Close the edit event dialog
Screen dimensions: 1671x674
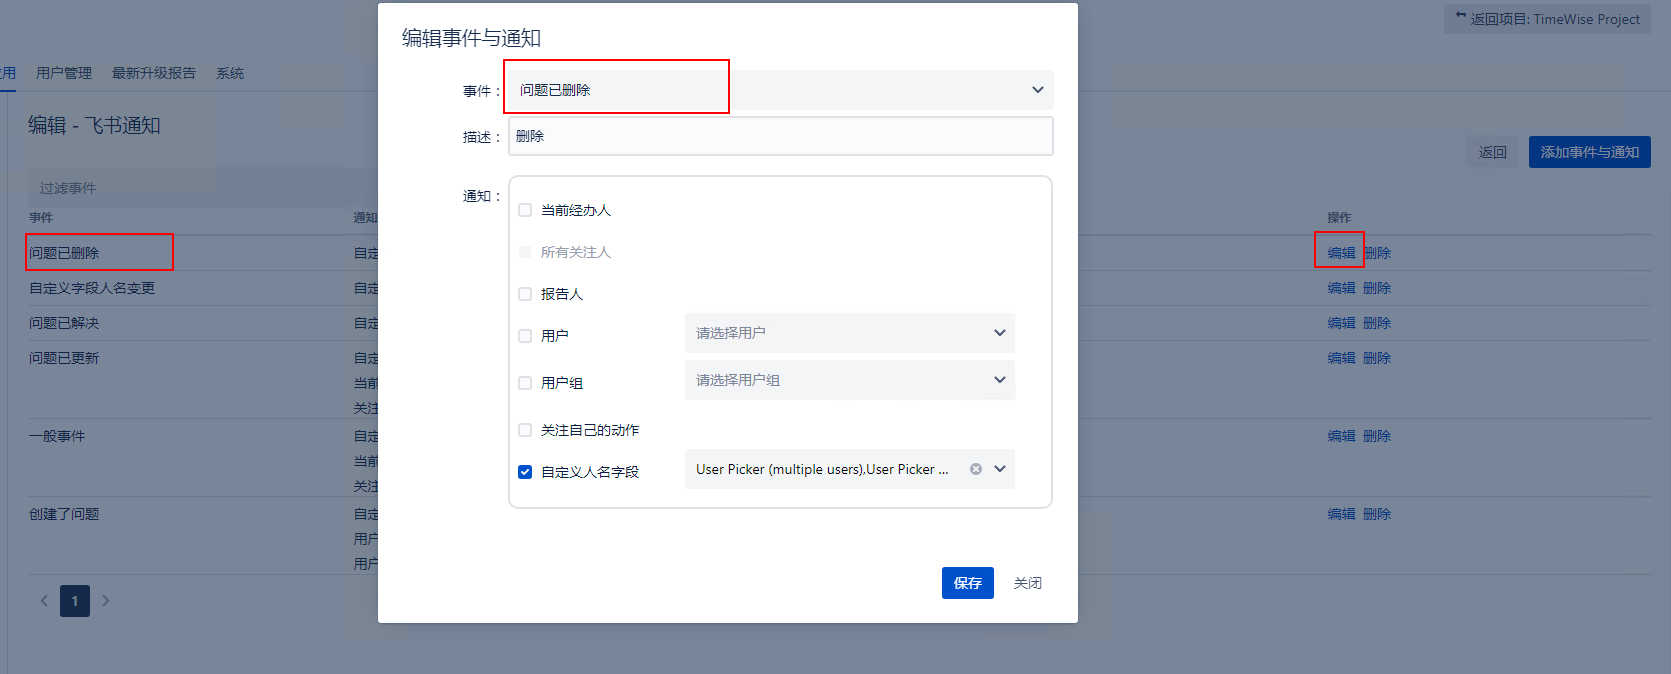(x=1027, y=583)
